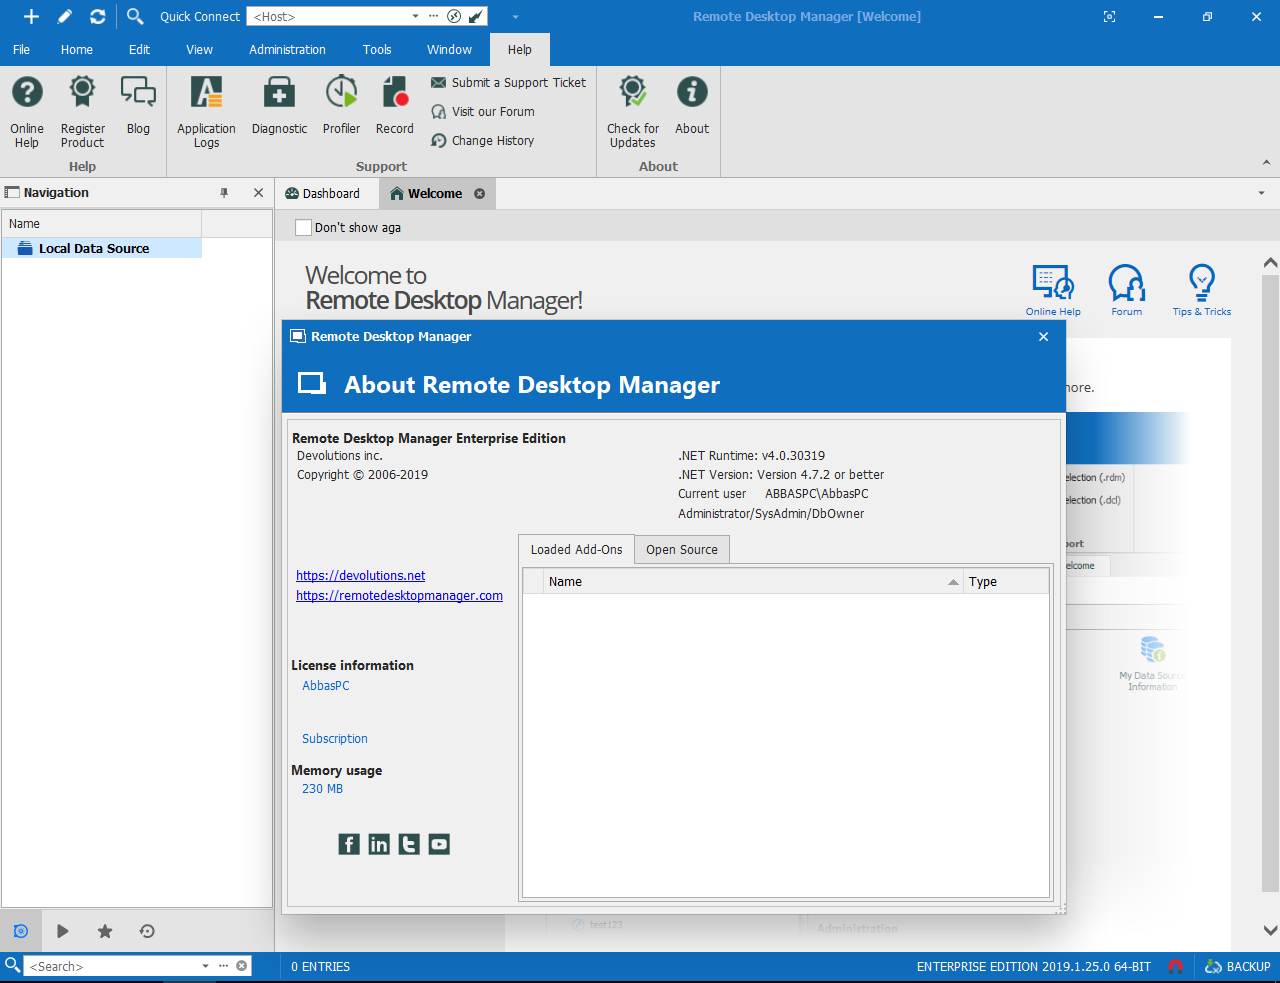The image size is (1280, 983).
Task: Open Application Logs
Action: tap(206, 111)
